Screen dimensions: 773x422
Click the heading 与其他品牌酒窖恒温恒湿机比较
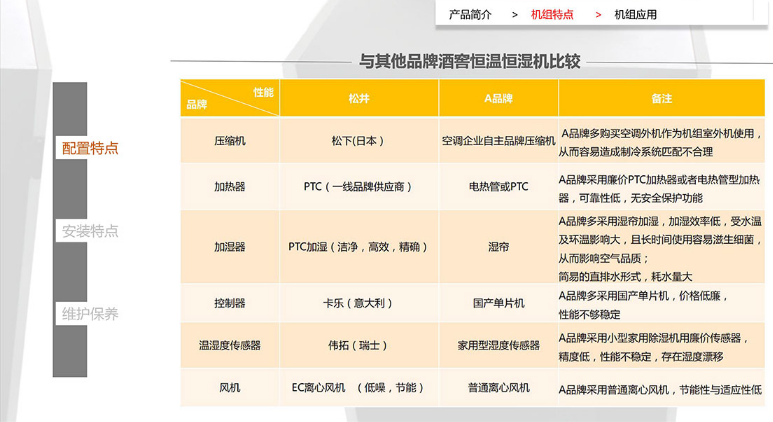[470, 60]
